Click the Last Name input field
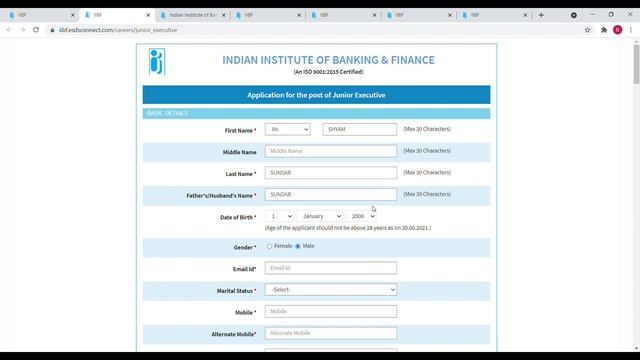Viewport: 640px width, 360px height. pos(331,173)
